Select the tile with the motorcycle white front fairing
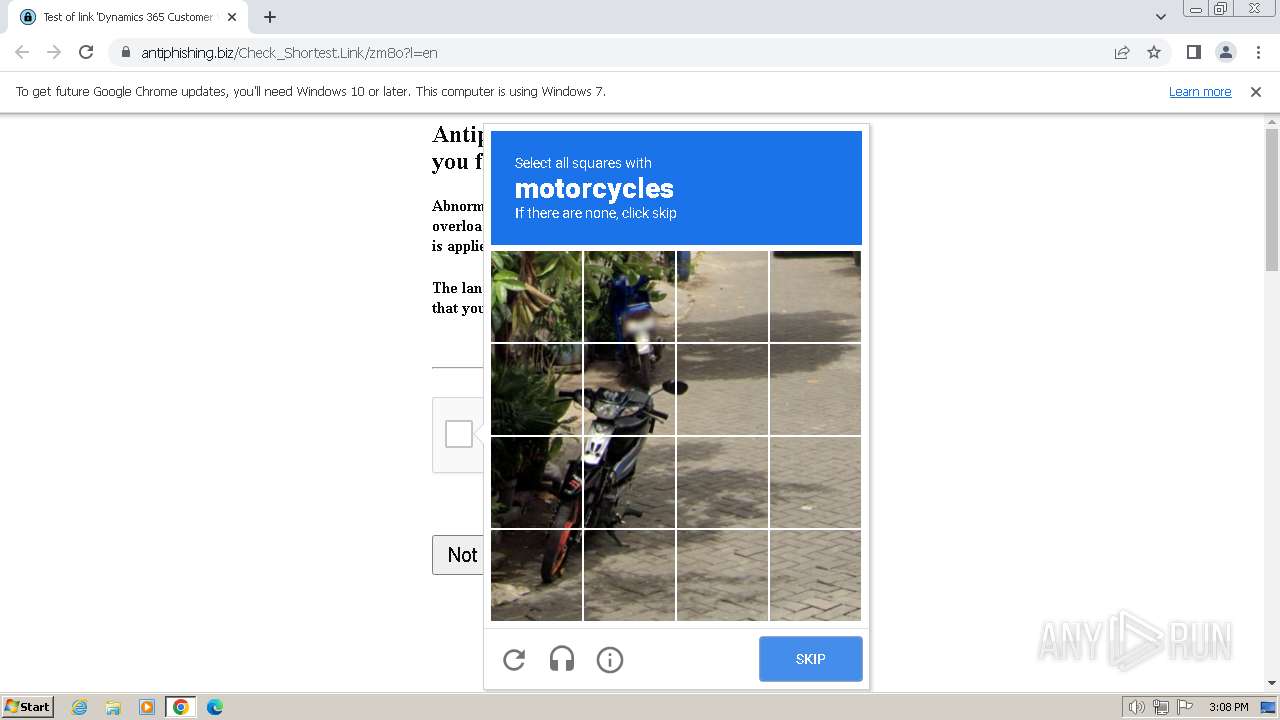The image size is (1280, 720). pos(630,482)
